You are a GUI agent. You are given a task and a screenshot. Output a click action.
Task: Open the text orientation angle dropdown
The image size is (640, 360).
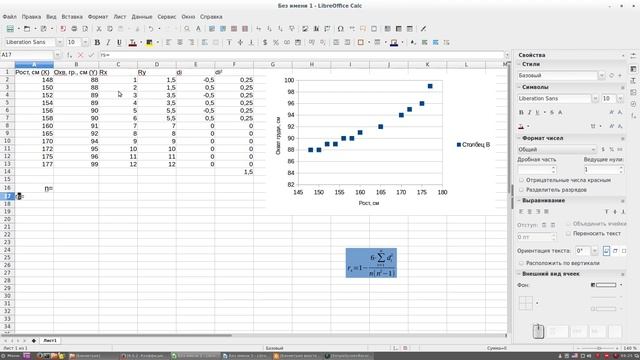click(594, 251)
